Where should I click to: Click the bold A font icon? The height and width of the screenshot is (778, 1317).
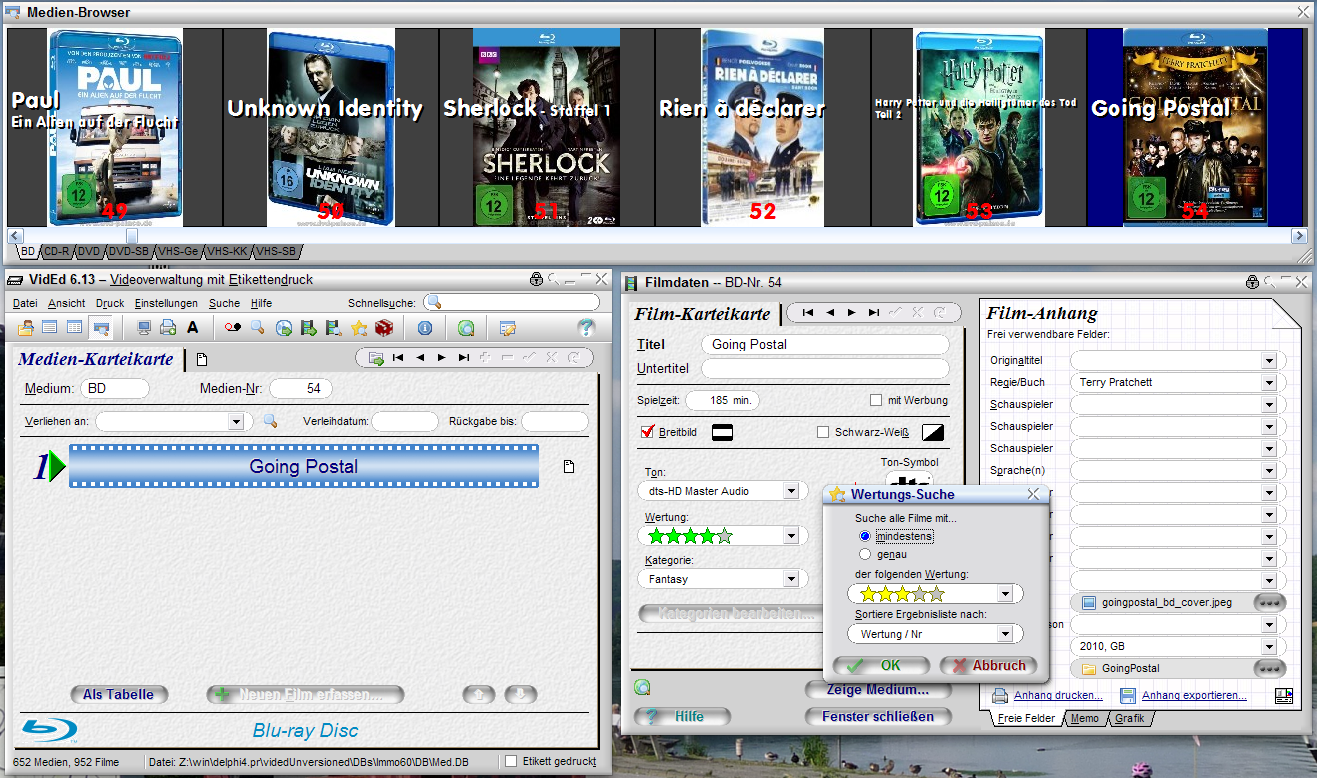pyautogui.click(x=193, y=327)
